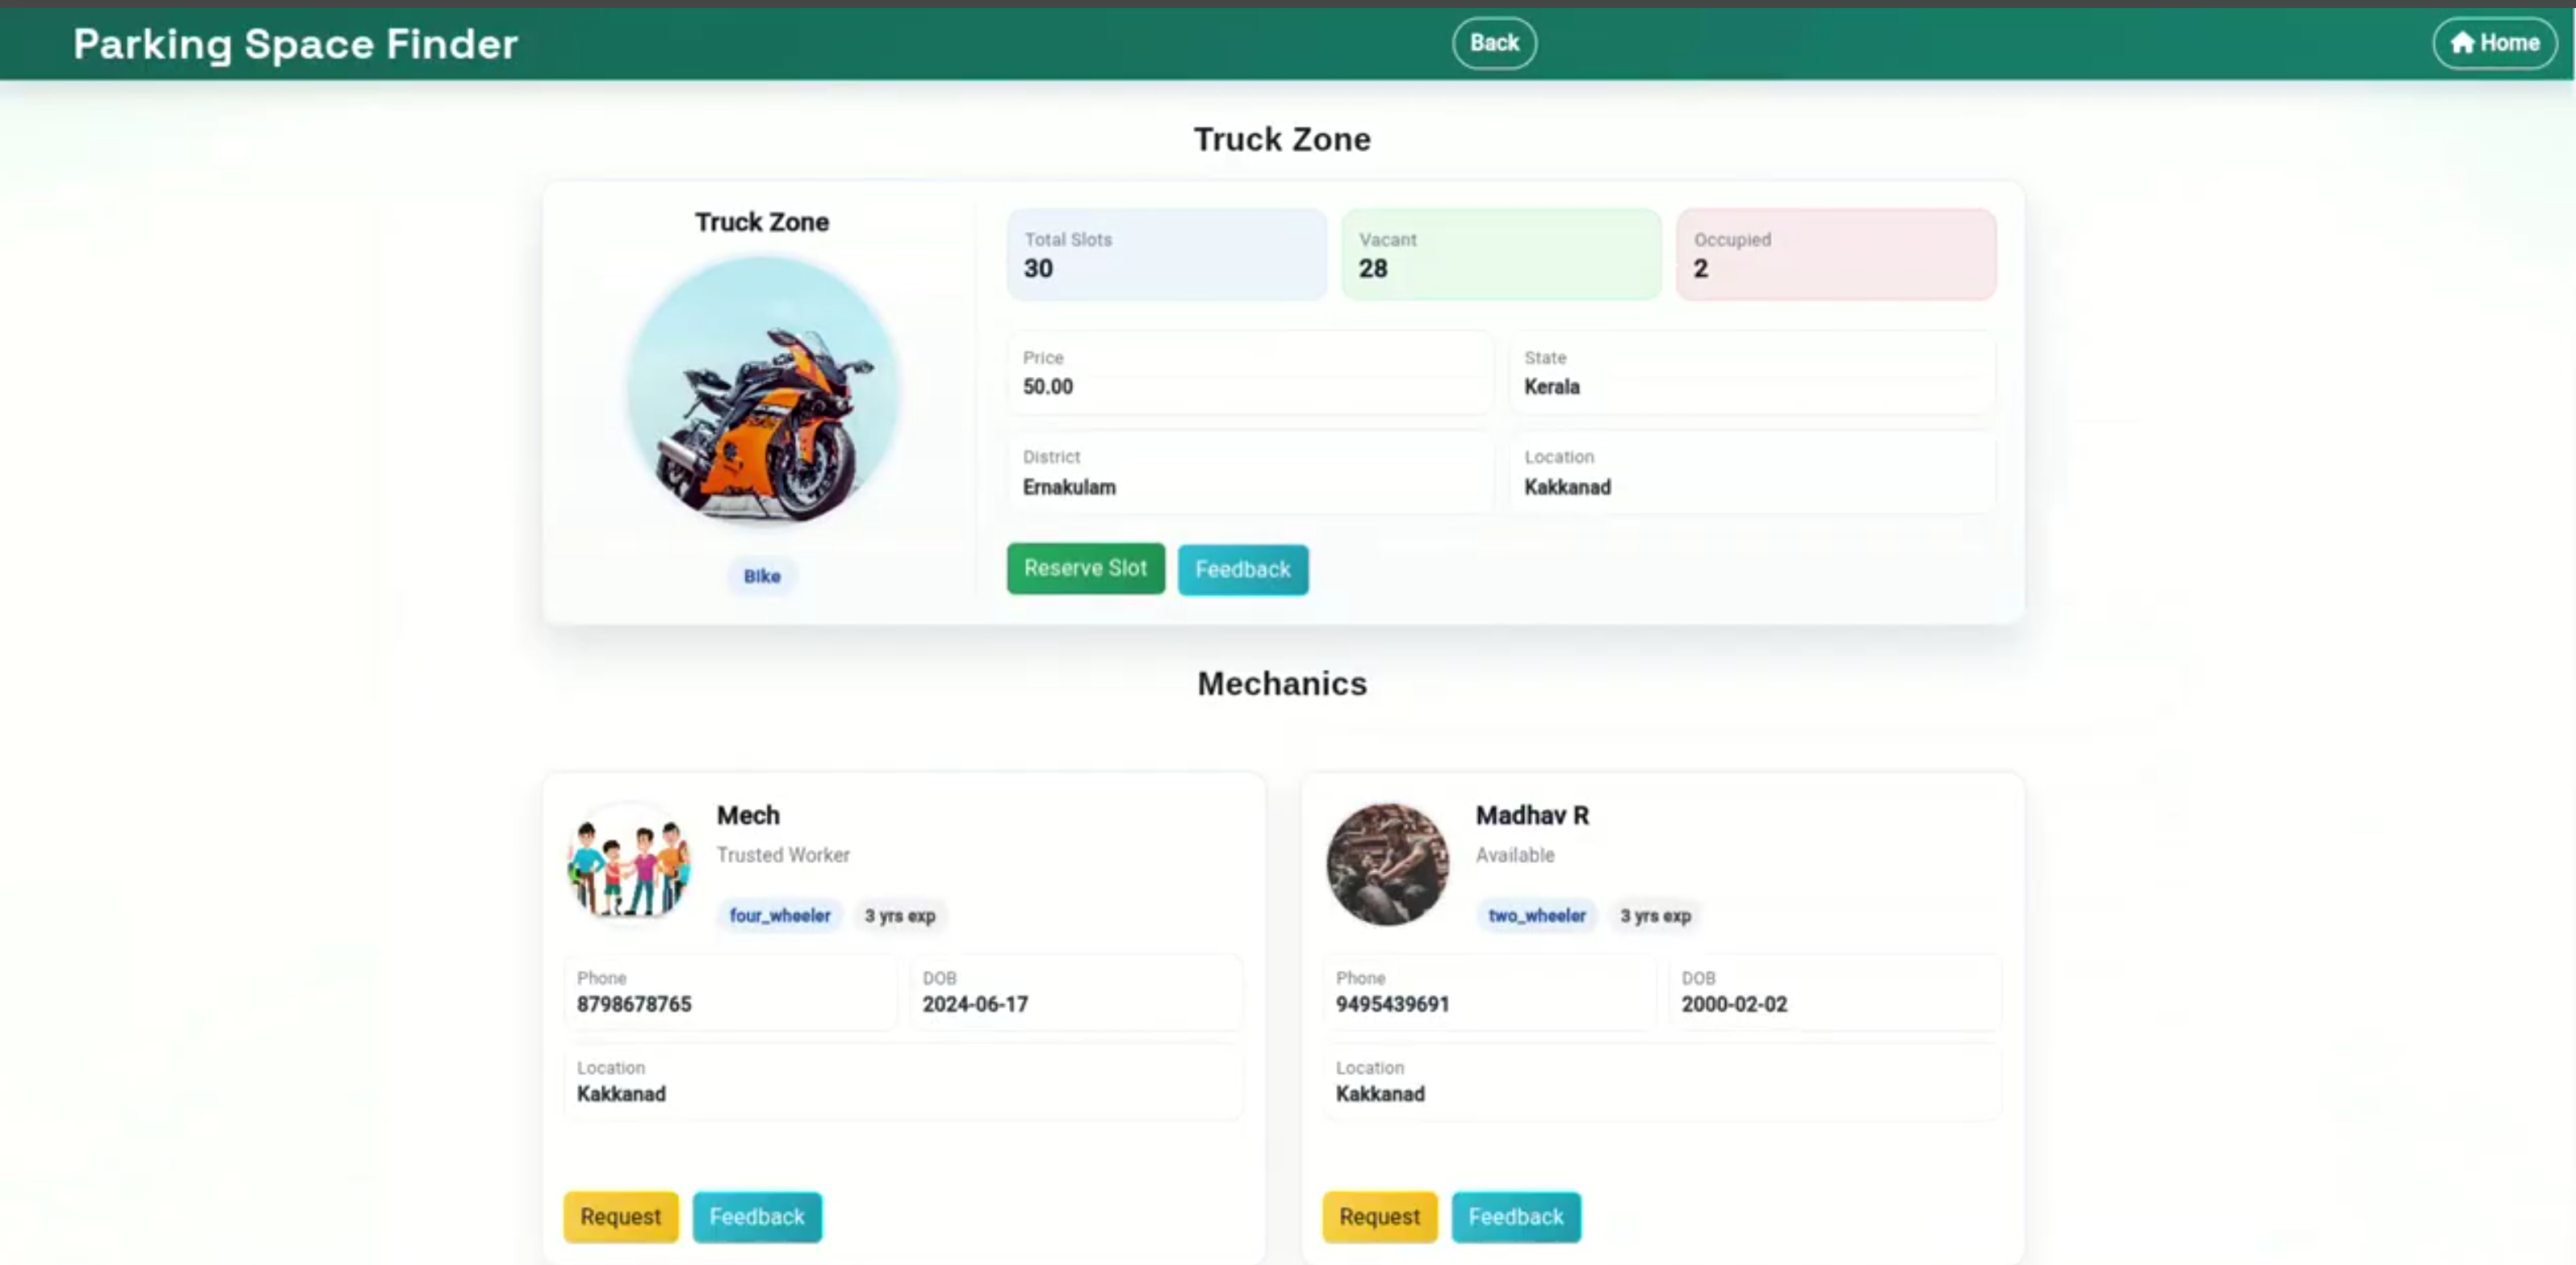Click the Total Slots 30 card
The width and height of the screenshot is (2576, 1265).
coord(1166,254)
